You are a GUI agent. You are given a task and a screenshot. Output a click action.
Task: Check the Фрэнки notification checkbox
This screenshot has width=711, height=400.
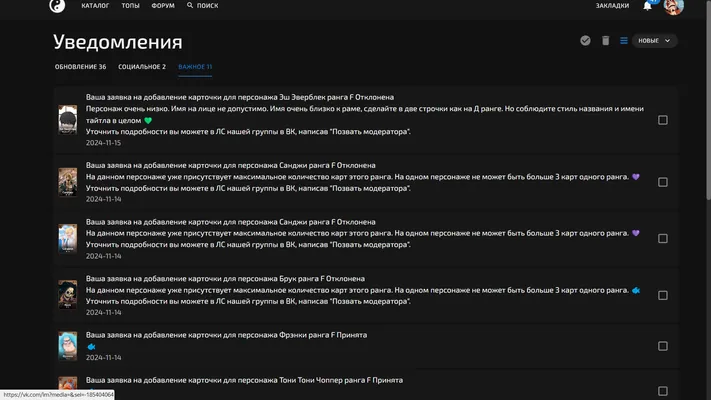pyautogui.click(x=662, y=346)
